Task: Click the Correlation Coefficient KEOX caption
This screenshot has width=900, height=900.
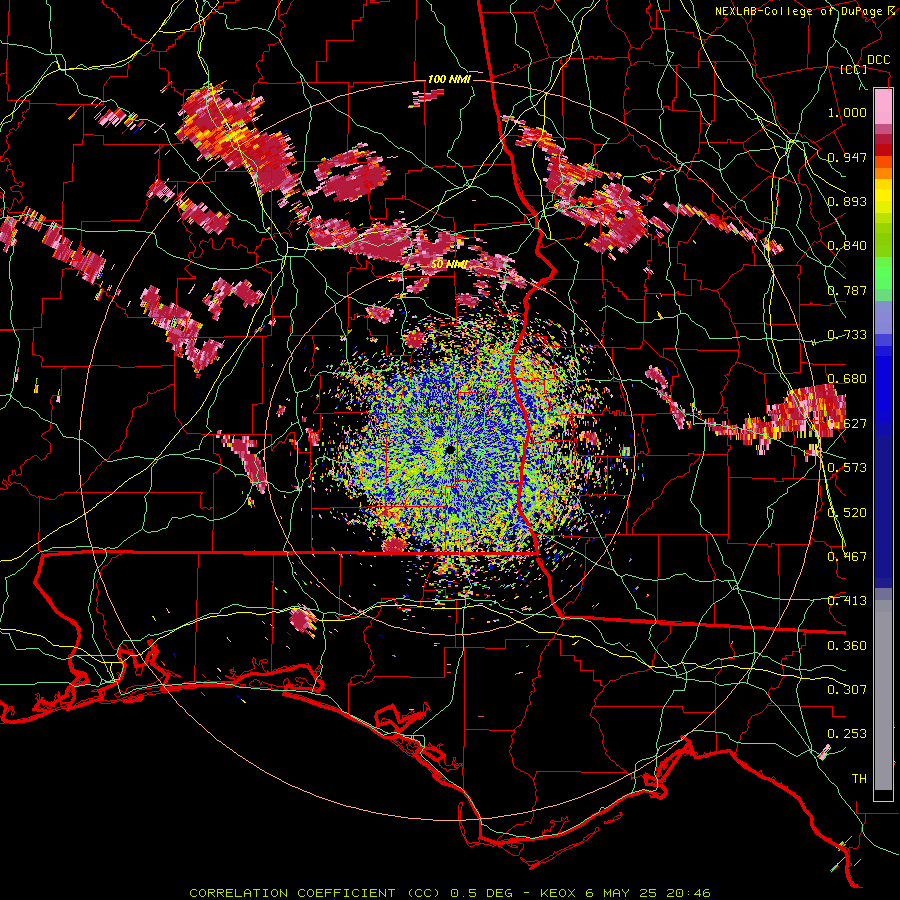Action: [x=450, y=893]
